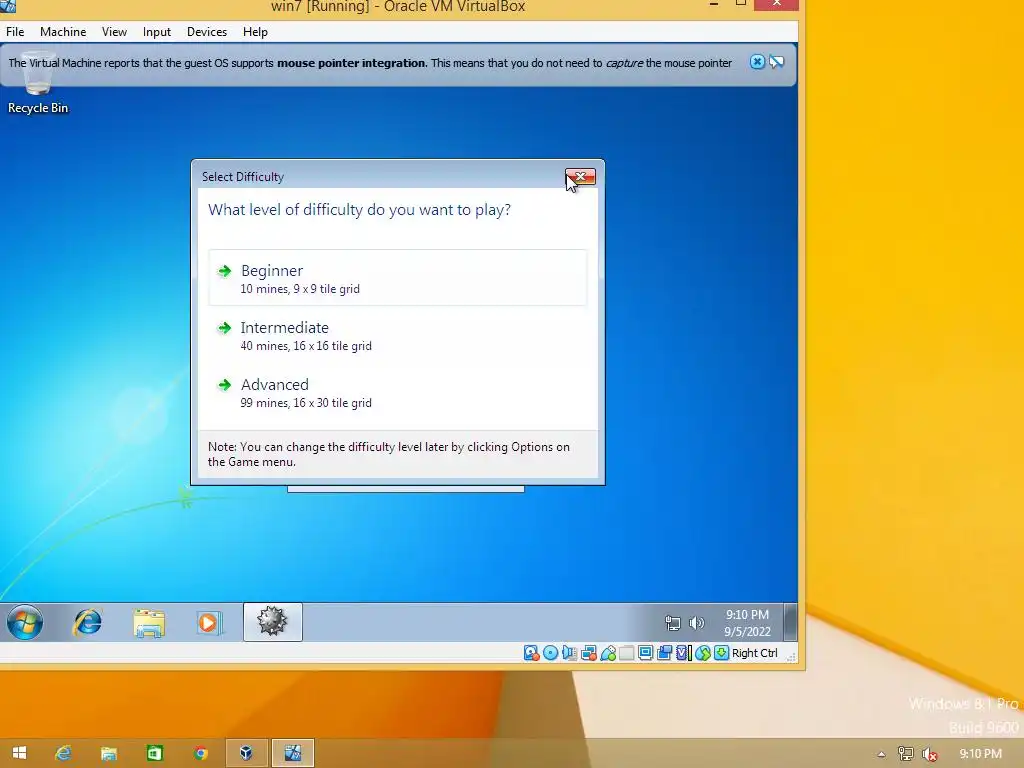Open the Store on the host taskbar
This screenshot has width=1024, height=768.
click(154, 753)
